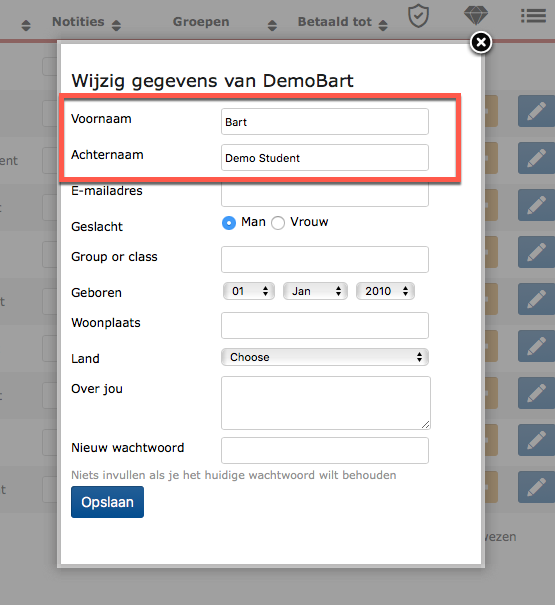Select the Man radio button

pyautogui.click(x=229, y=223)
